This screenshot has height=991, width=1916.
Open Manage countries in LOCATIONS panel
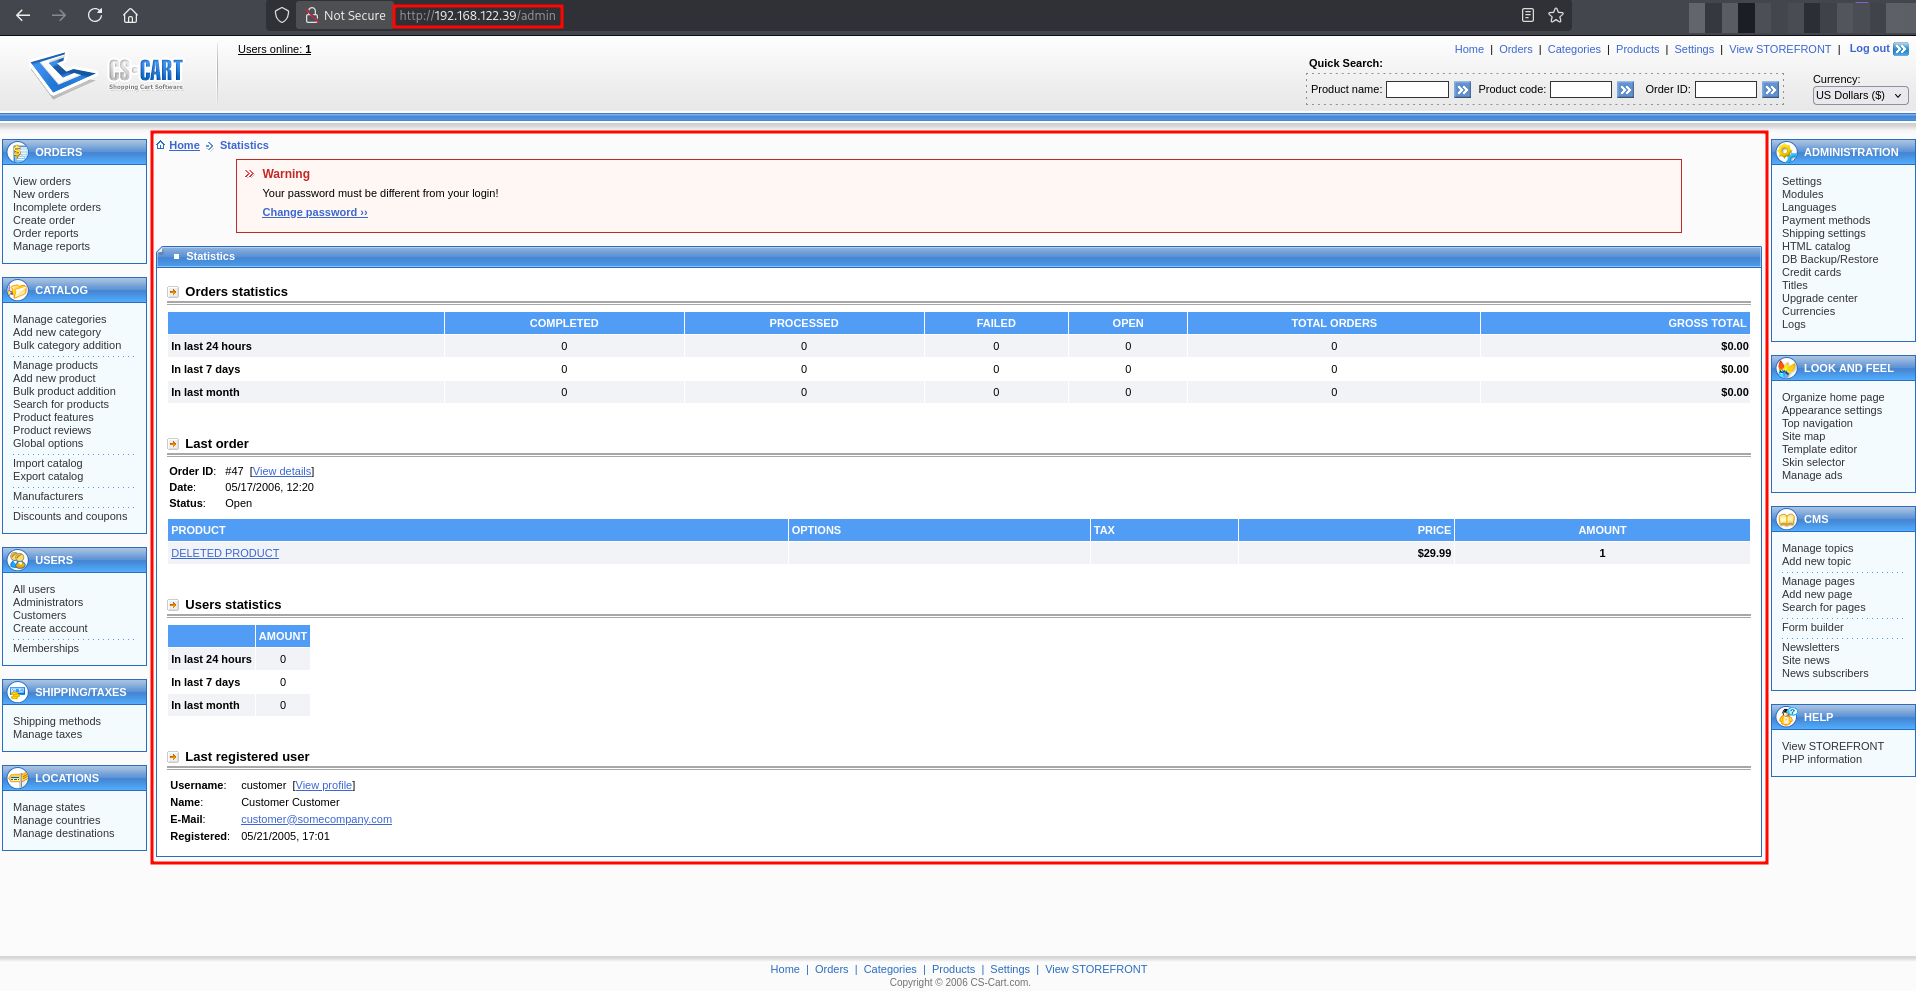click(x=56, y=820)
